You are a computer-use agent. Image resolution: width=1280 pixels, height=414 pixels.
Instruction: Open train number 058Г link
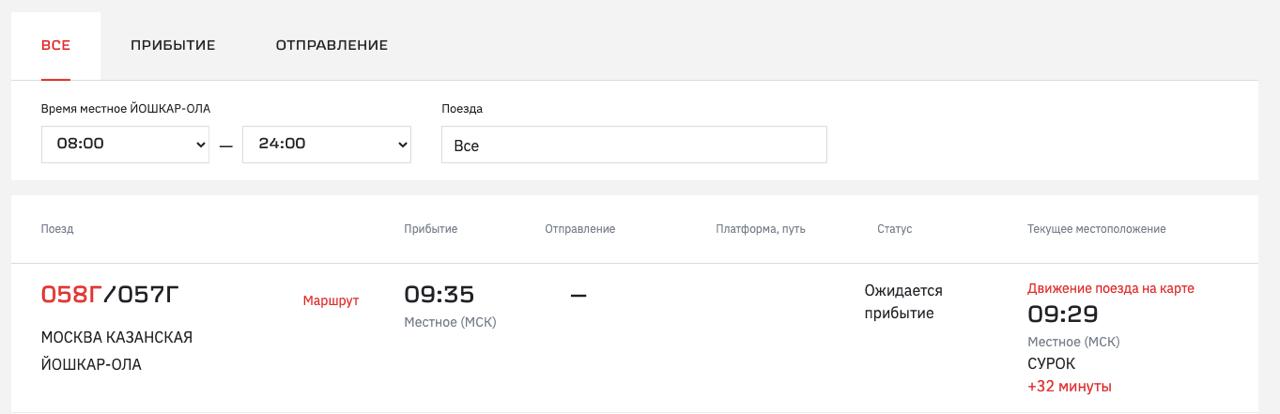(x=71, y=295)
